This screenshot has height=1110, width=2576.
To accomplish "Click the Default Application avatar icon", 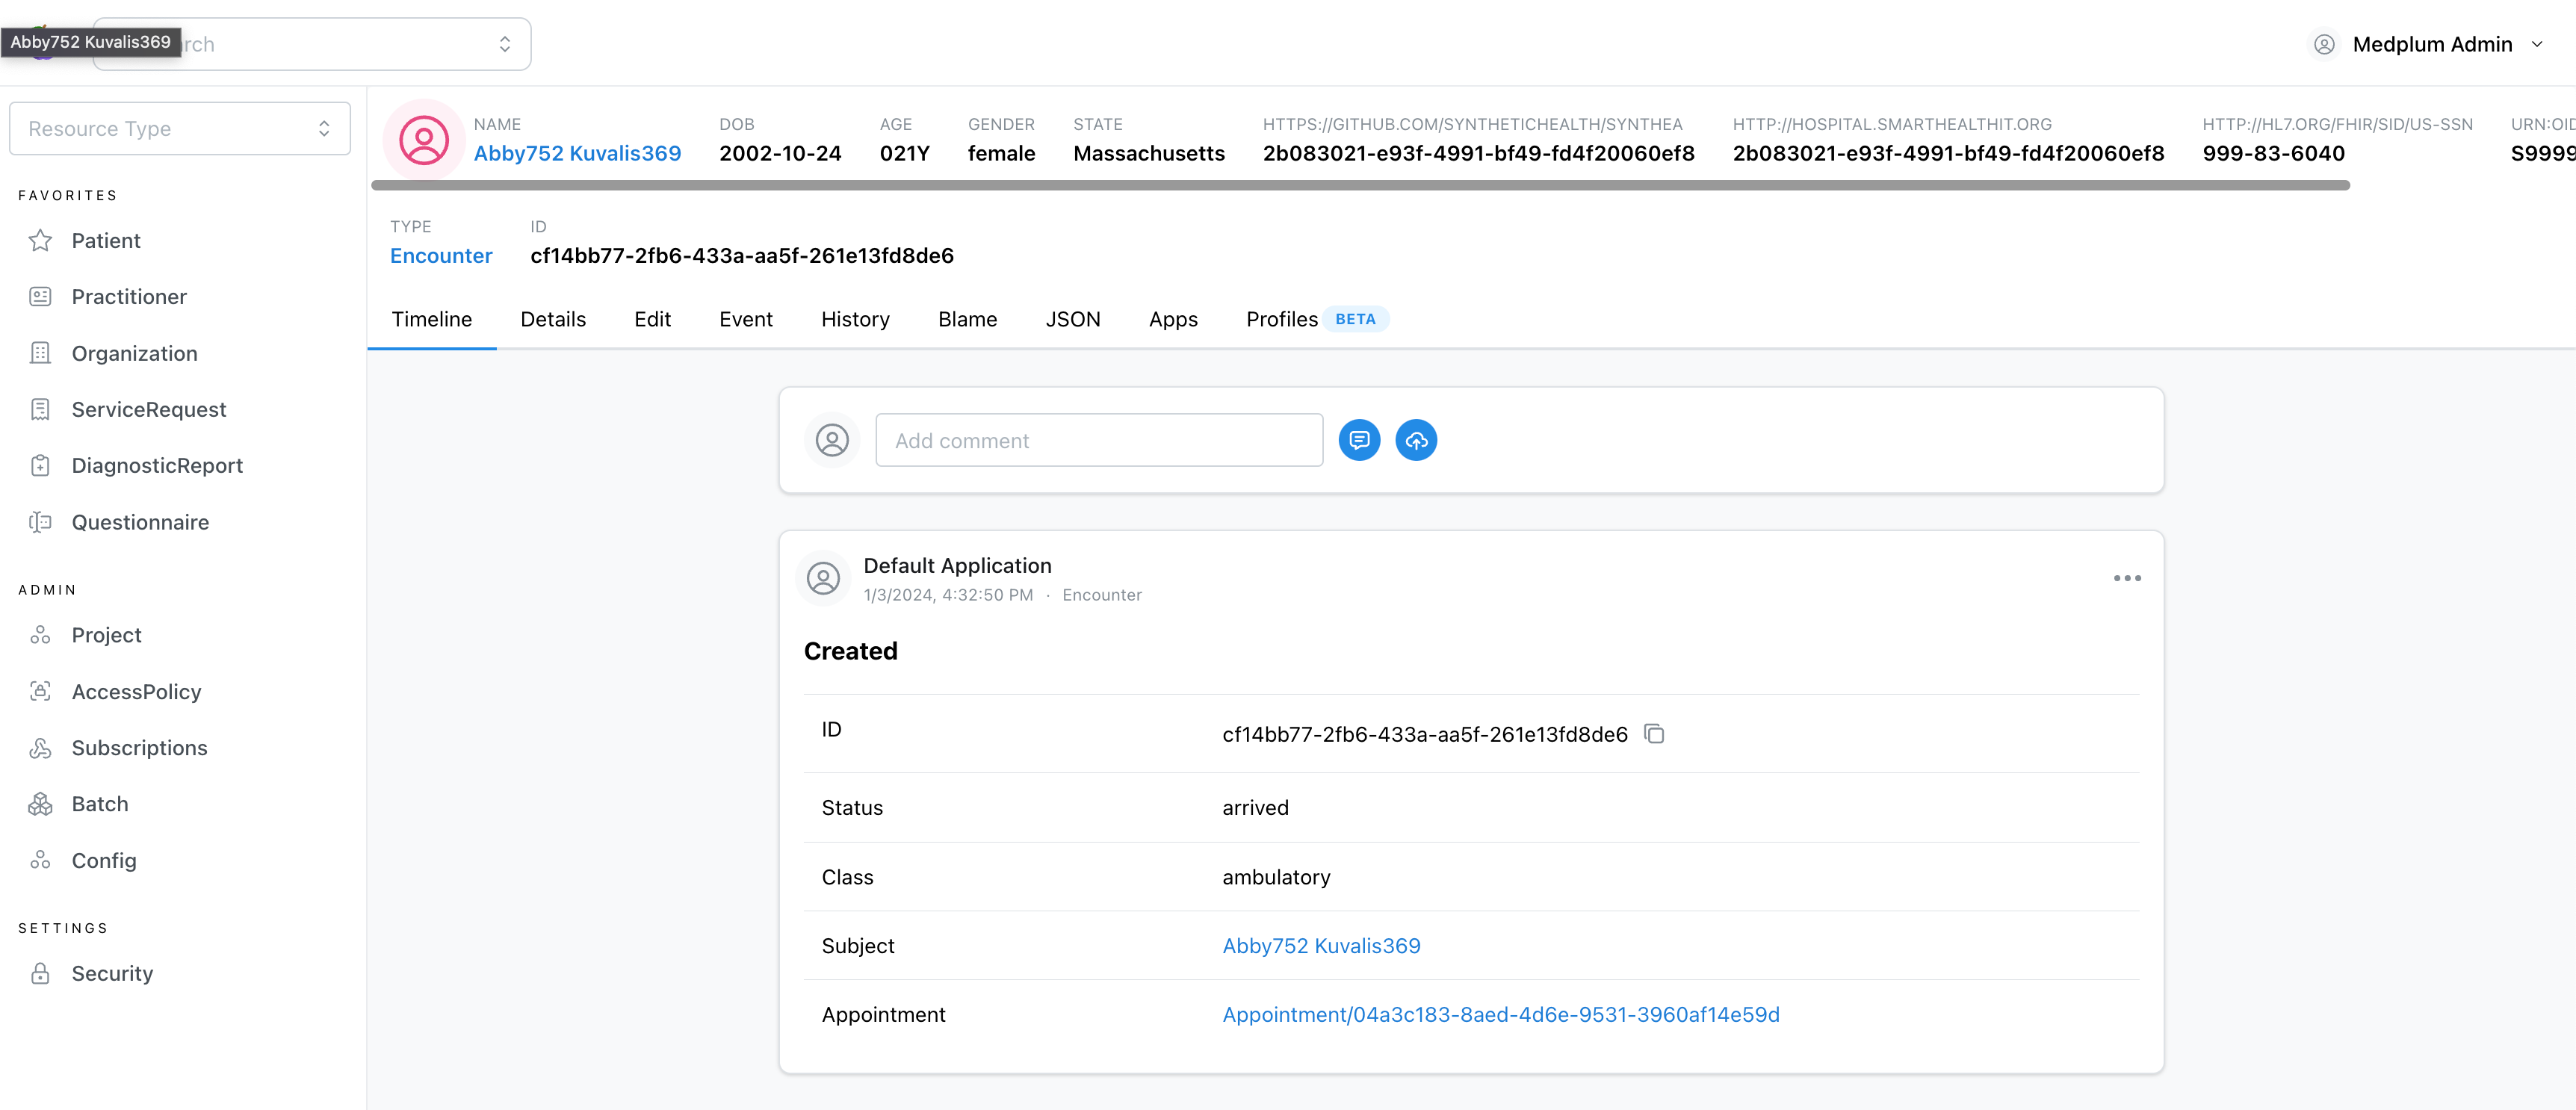I will (823, 578).
